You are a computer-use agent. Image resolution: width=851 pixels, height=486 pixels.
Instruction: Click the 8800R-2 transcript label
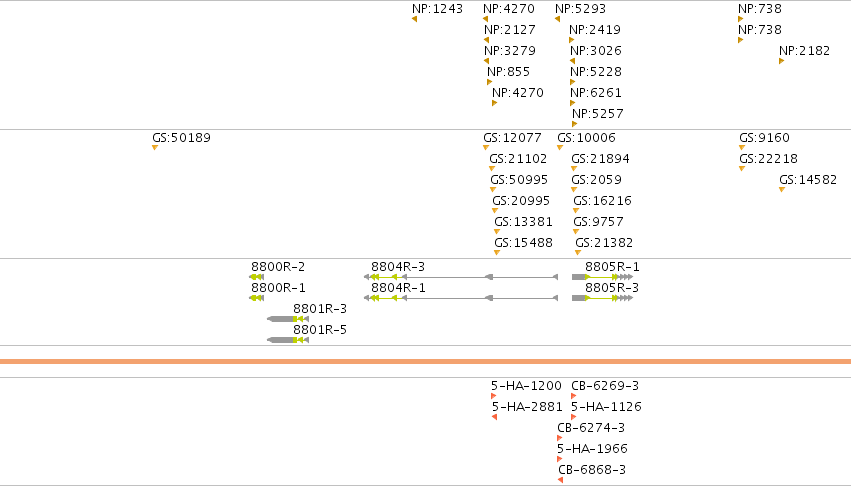(278, 267)
